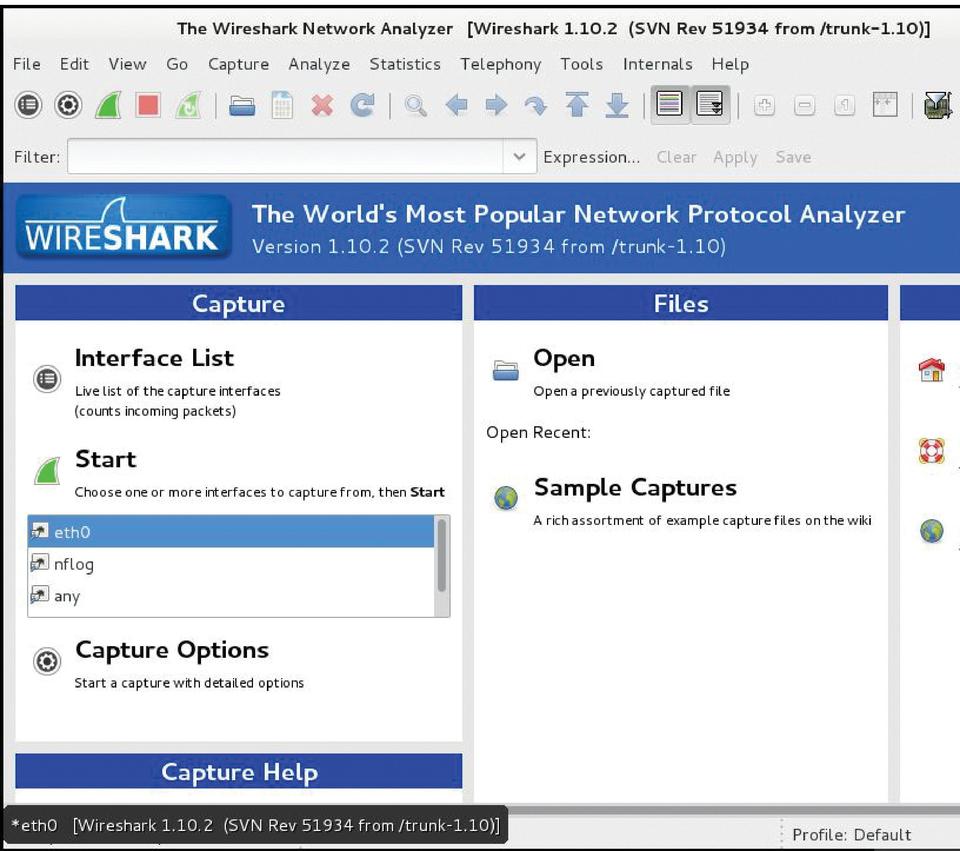The height and width of the screenshot is (851, 960).
Task: Click the find packet magnifier icon
Action: (x=416, y=105)
